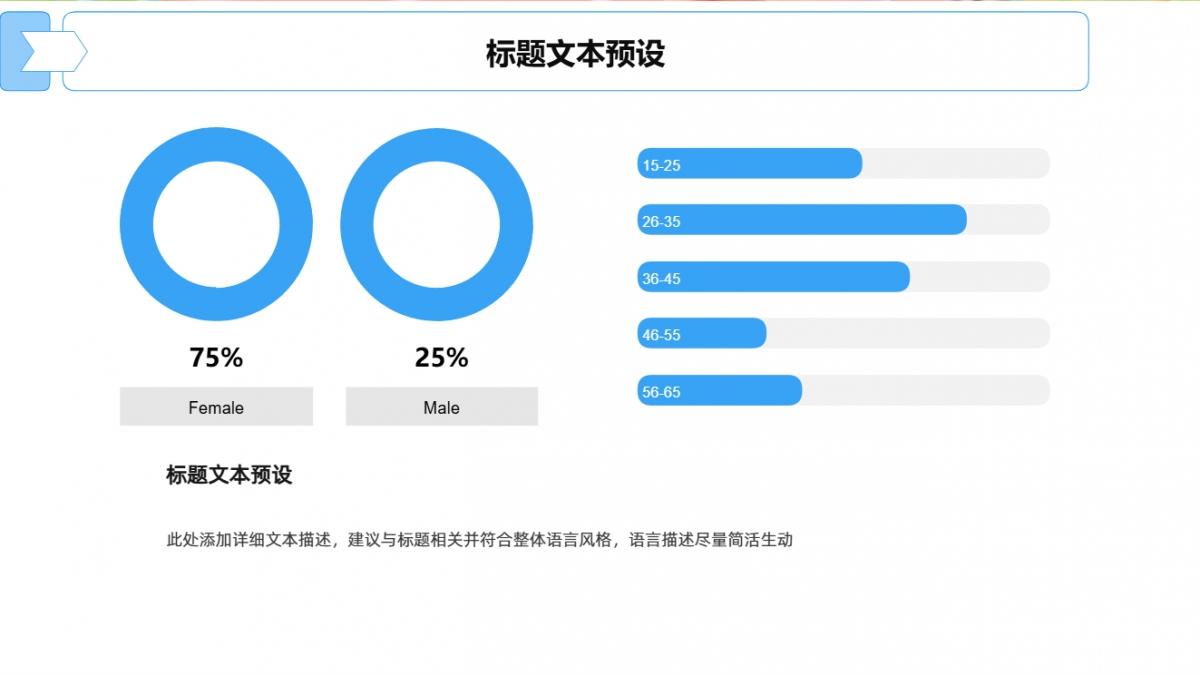1200x675 pixels.
Task: Click the blue 46-55 age bar
Action: click(x=702, y=334)
